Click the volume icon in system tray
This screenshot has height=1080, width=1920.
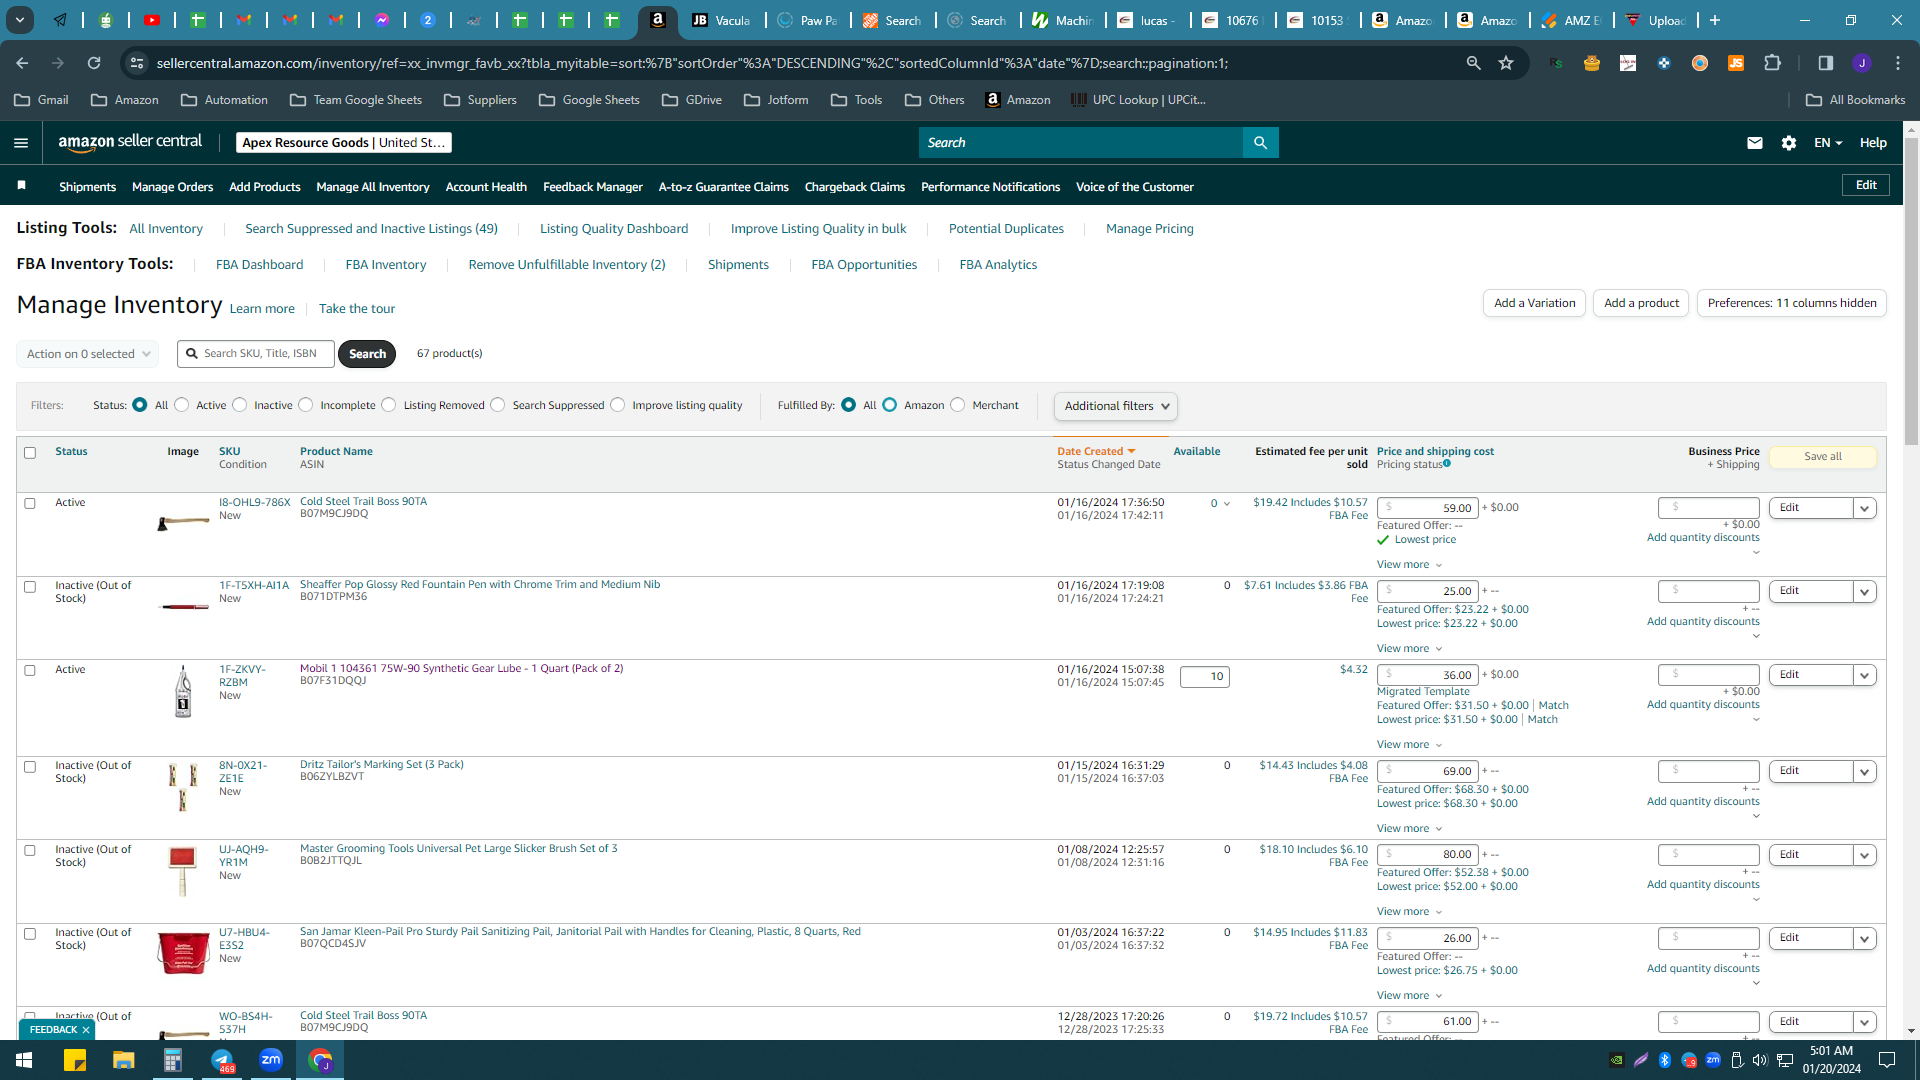(1759, 1060)
